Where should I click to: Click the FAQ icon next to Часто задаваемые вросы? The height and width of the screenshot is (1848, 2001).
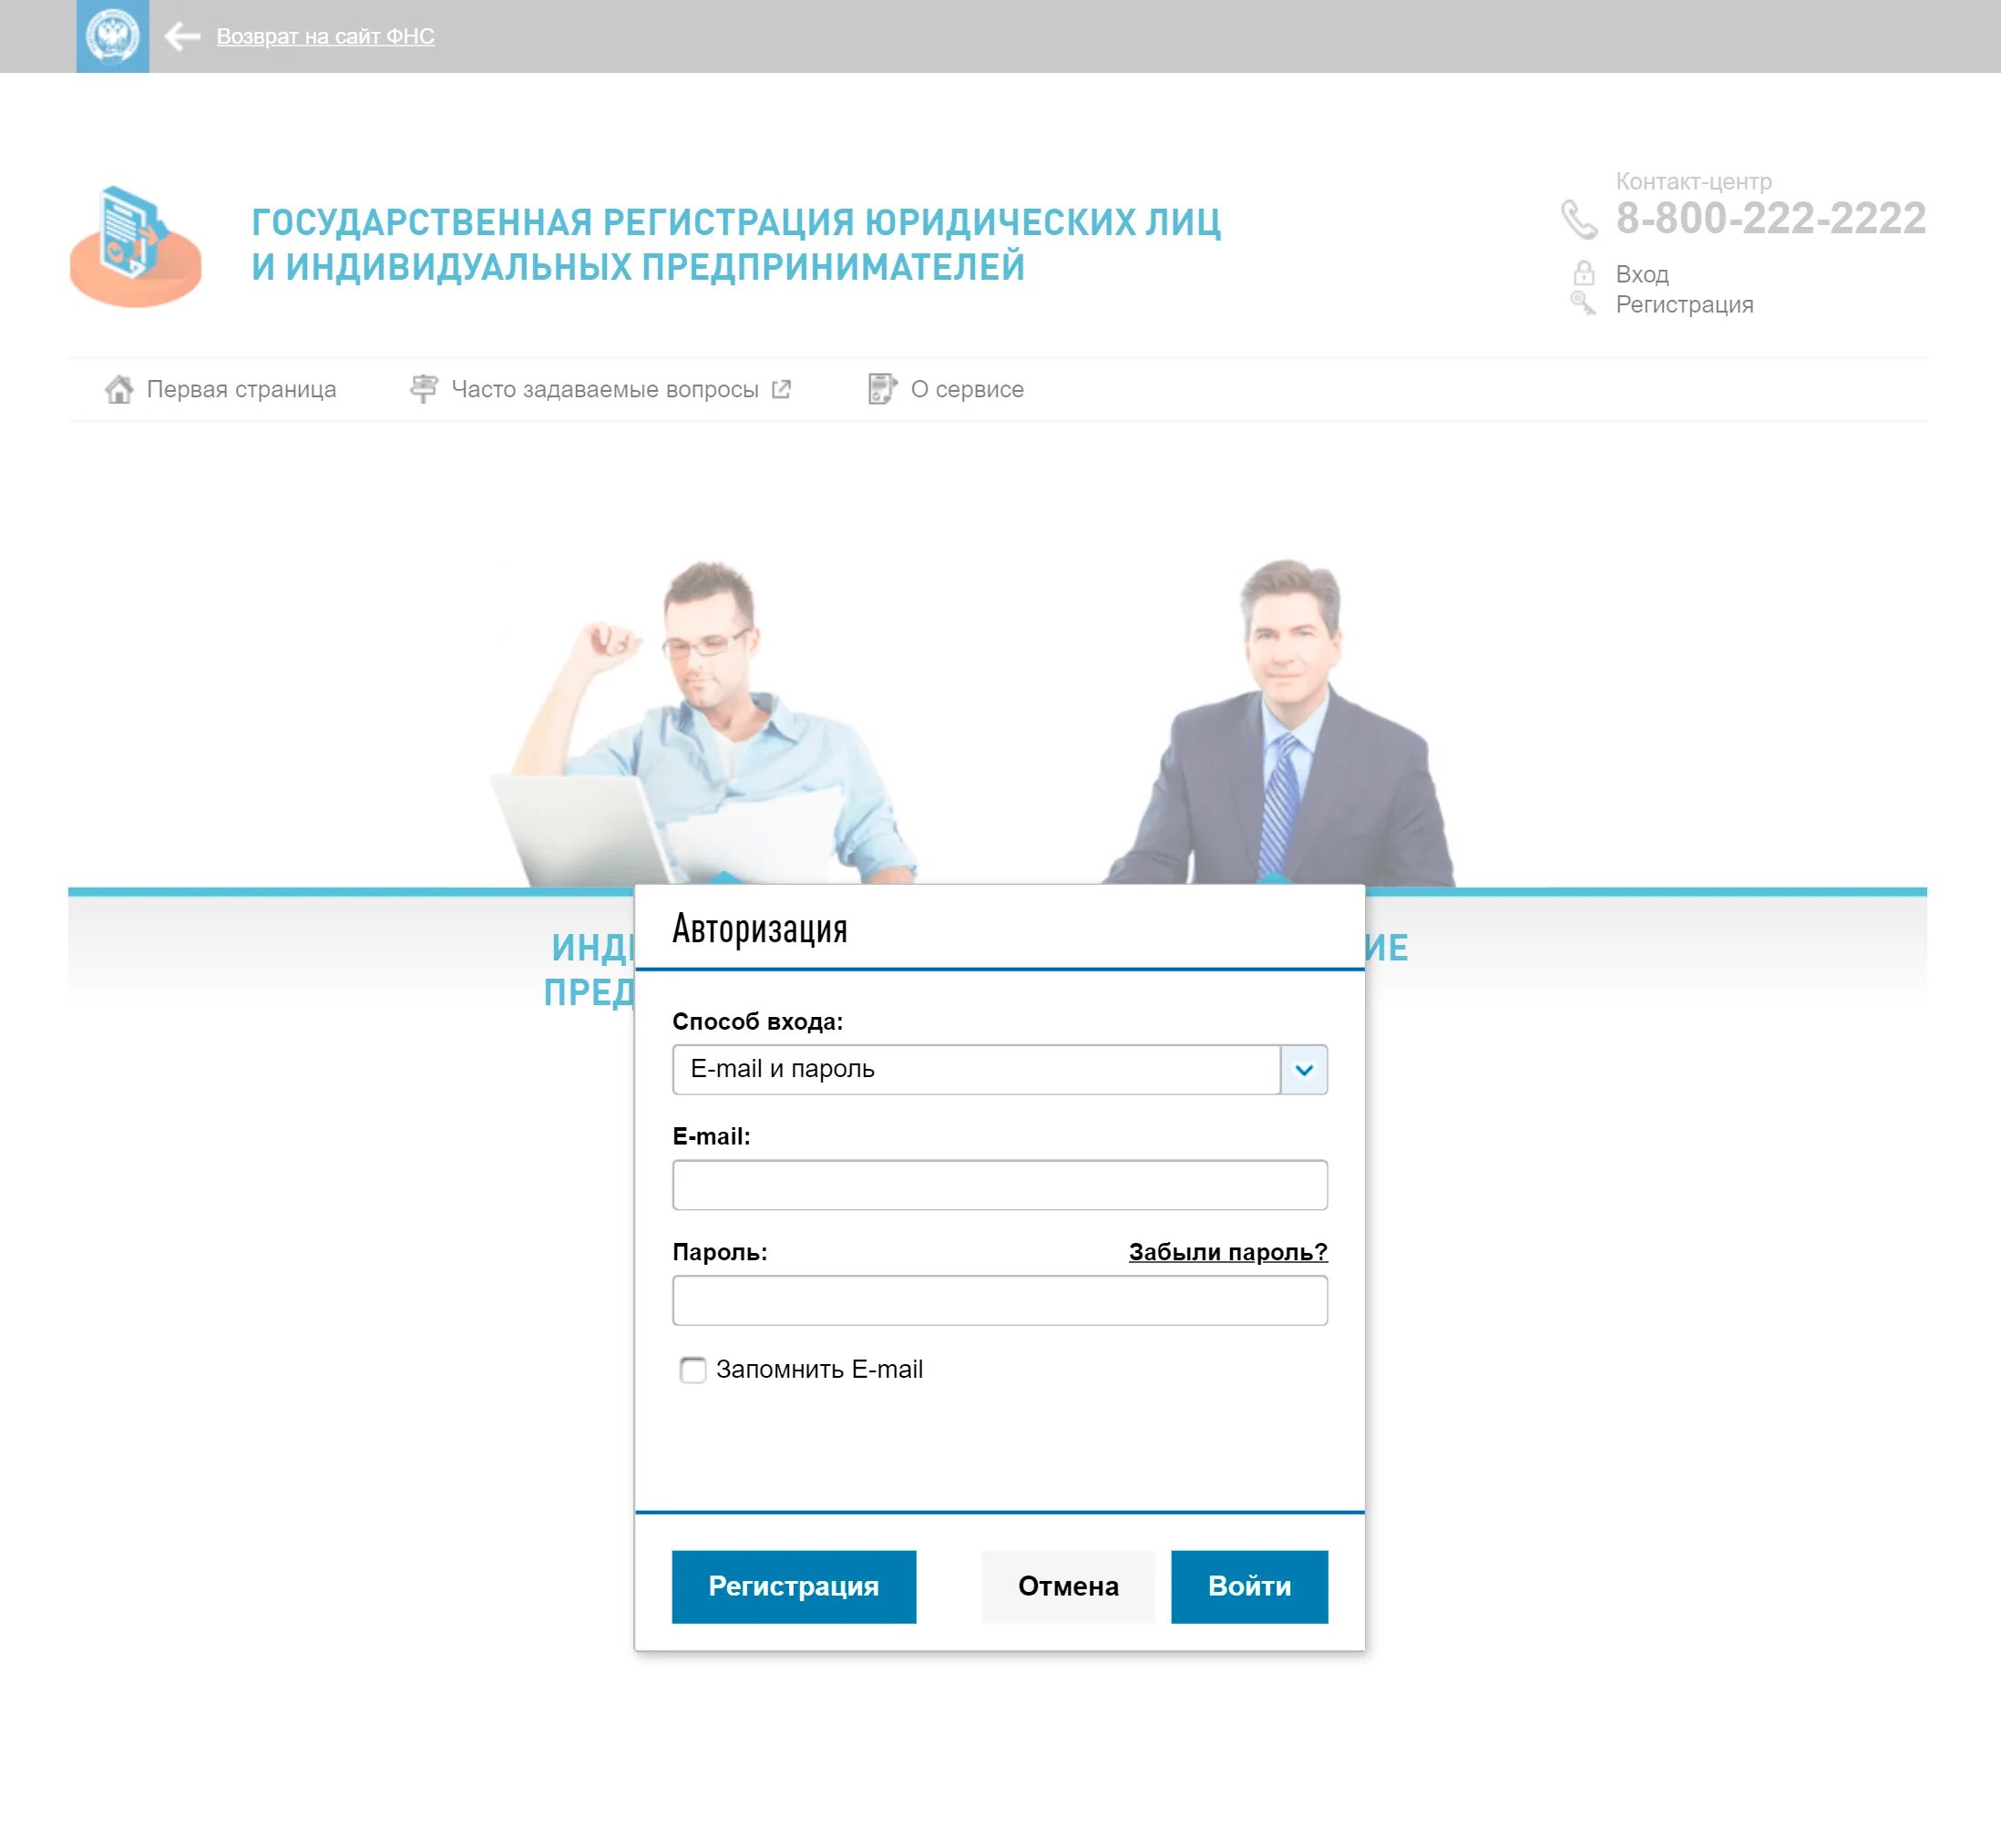pos(422,387)
